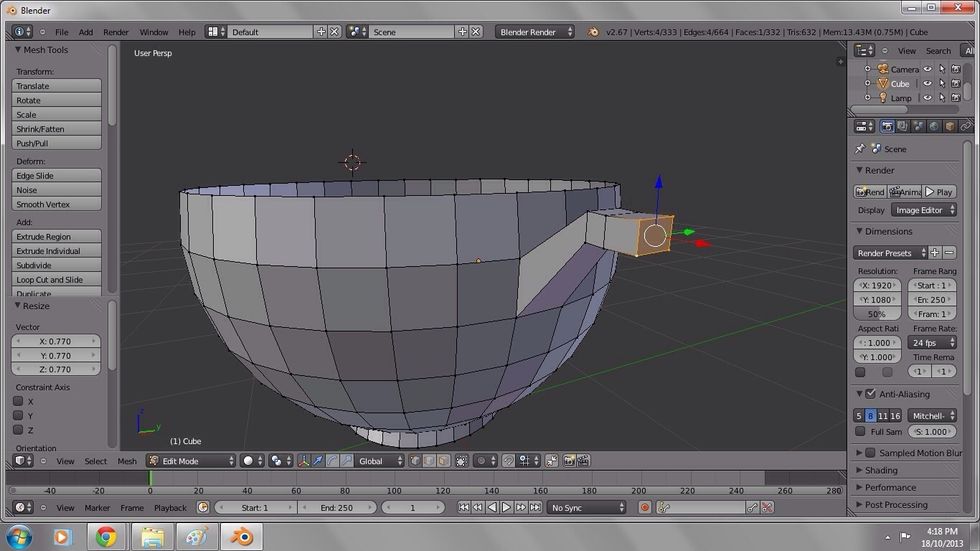
Task: Toggle the 3D manipulator widget icon
Action: (x=302, y=461)
